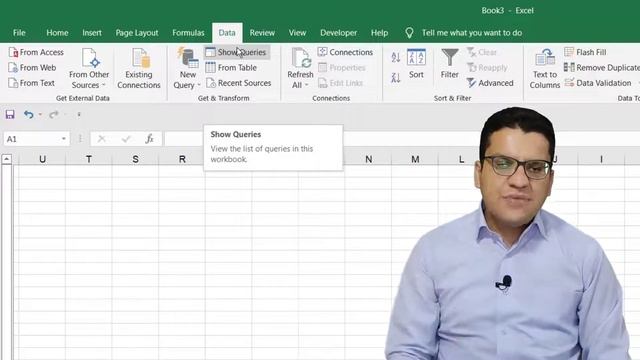Redo the last action
This screenshot has width=640, height=360.
tap(53, 115)
